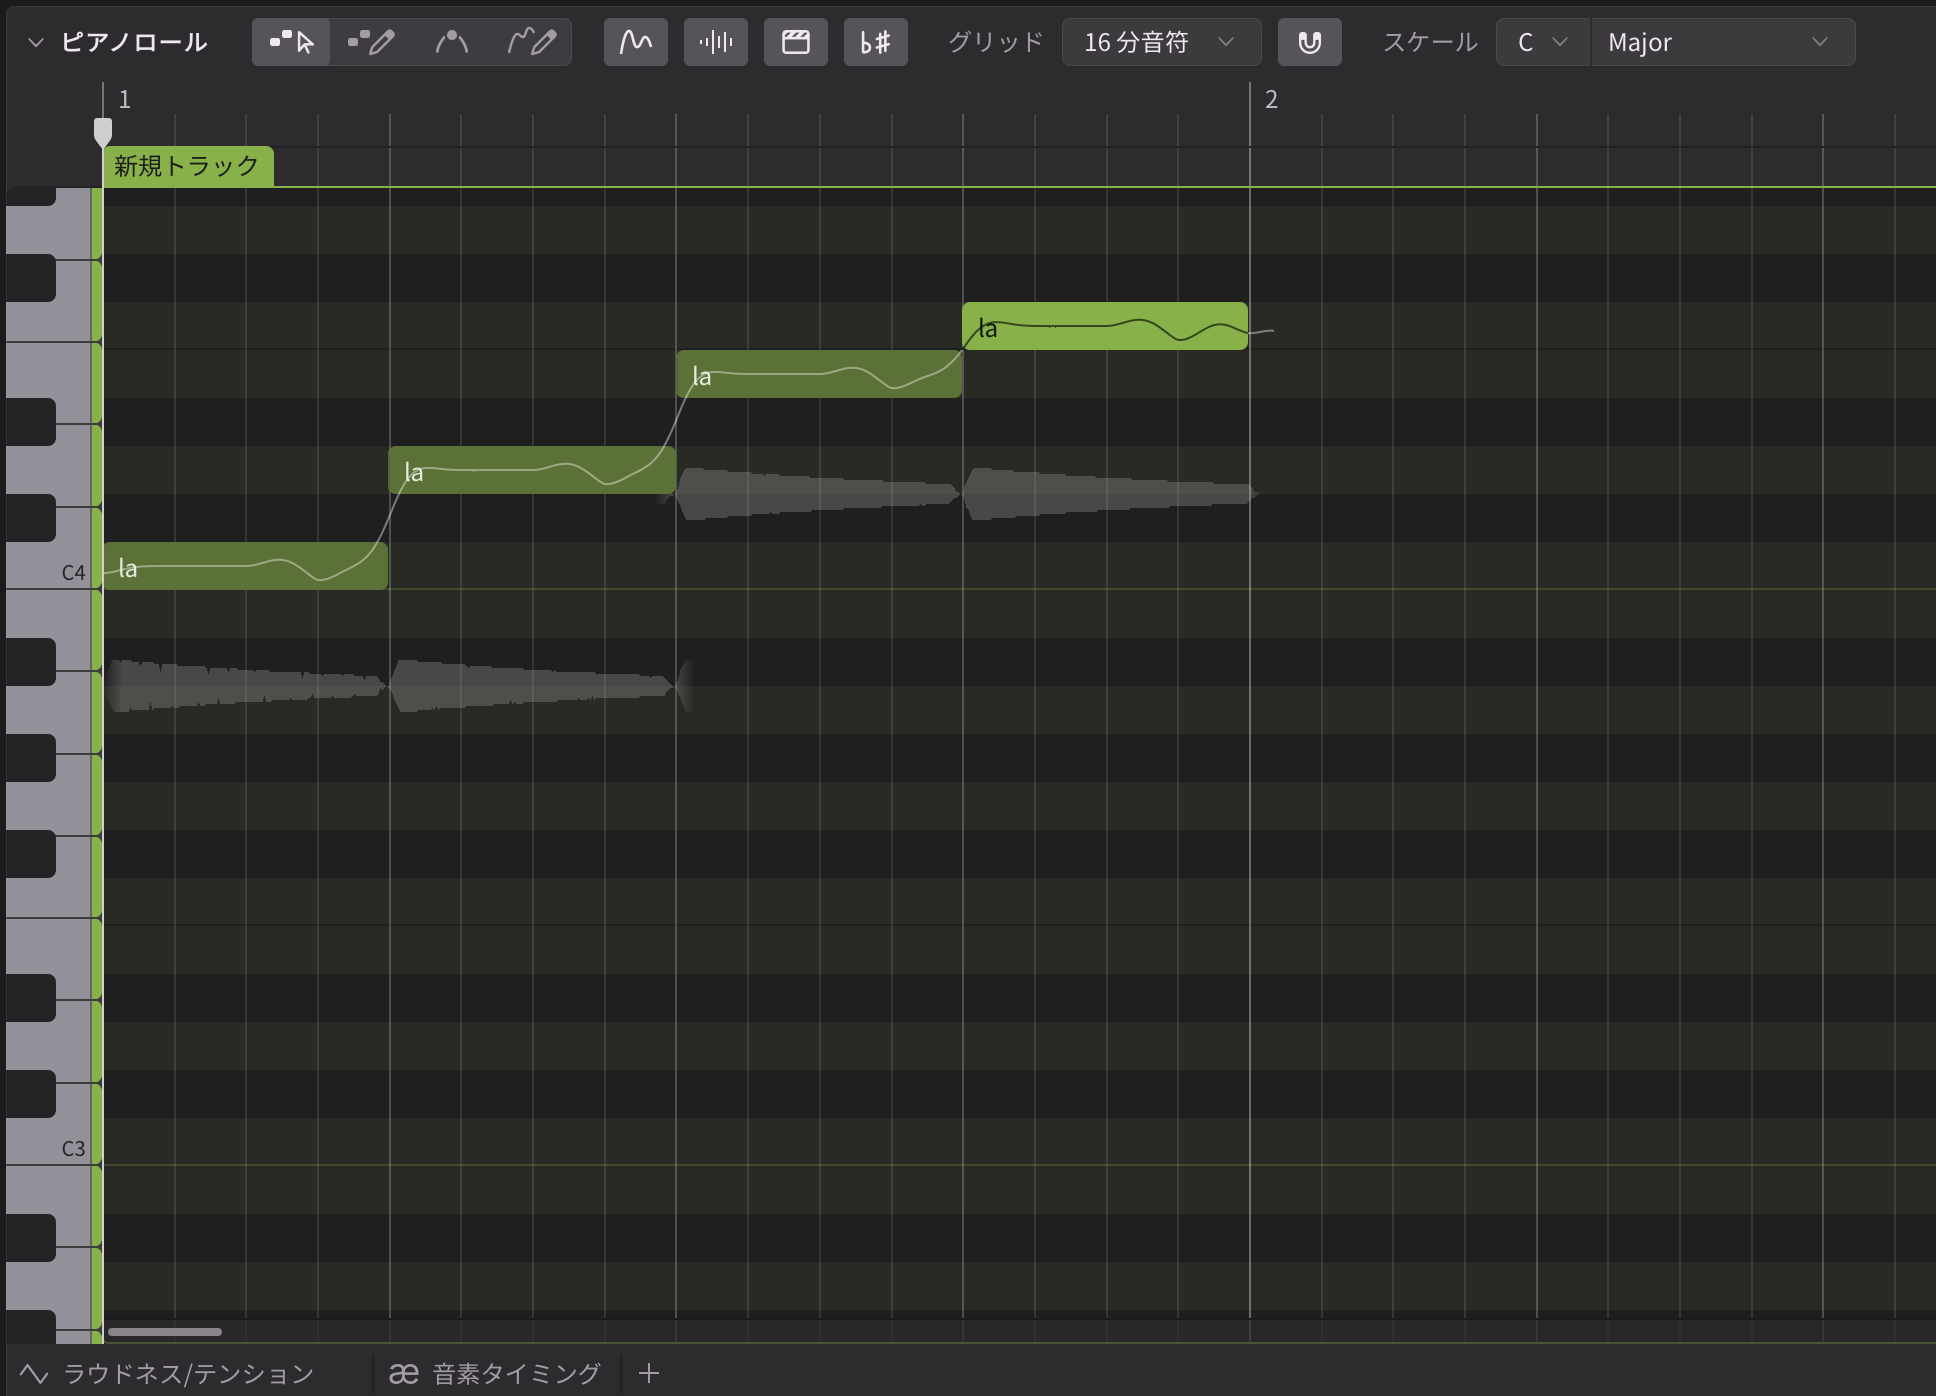
Task: Select the second la note
Action: (532, 470)
